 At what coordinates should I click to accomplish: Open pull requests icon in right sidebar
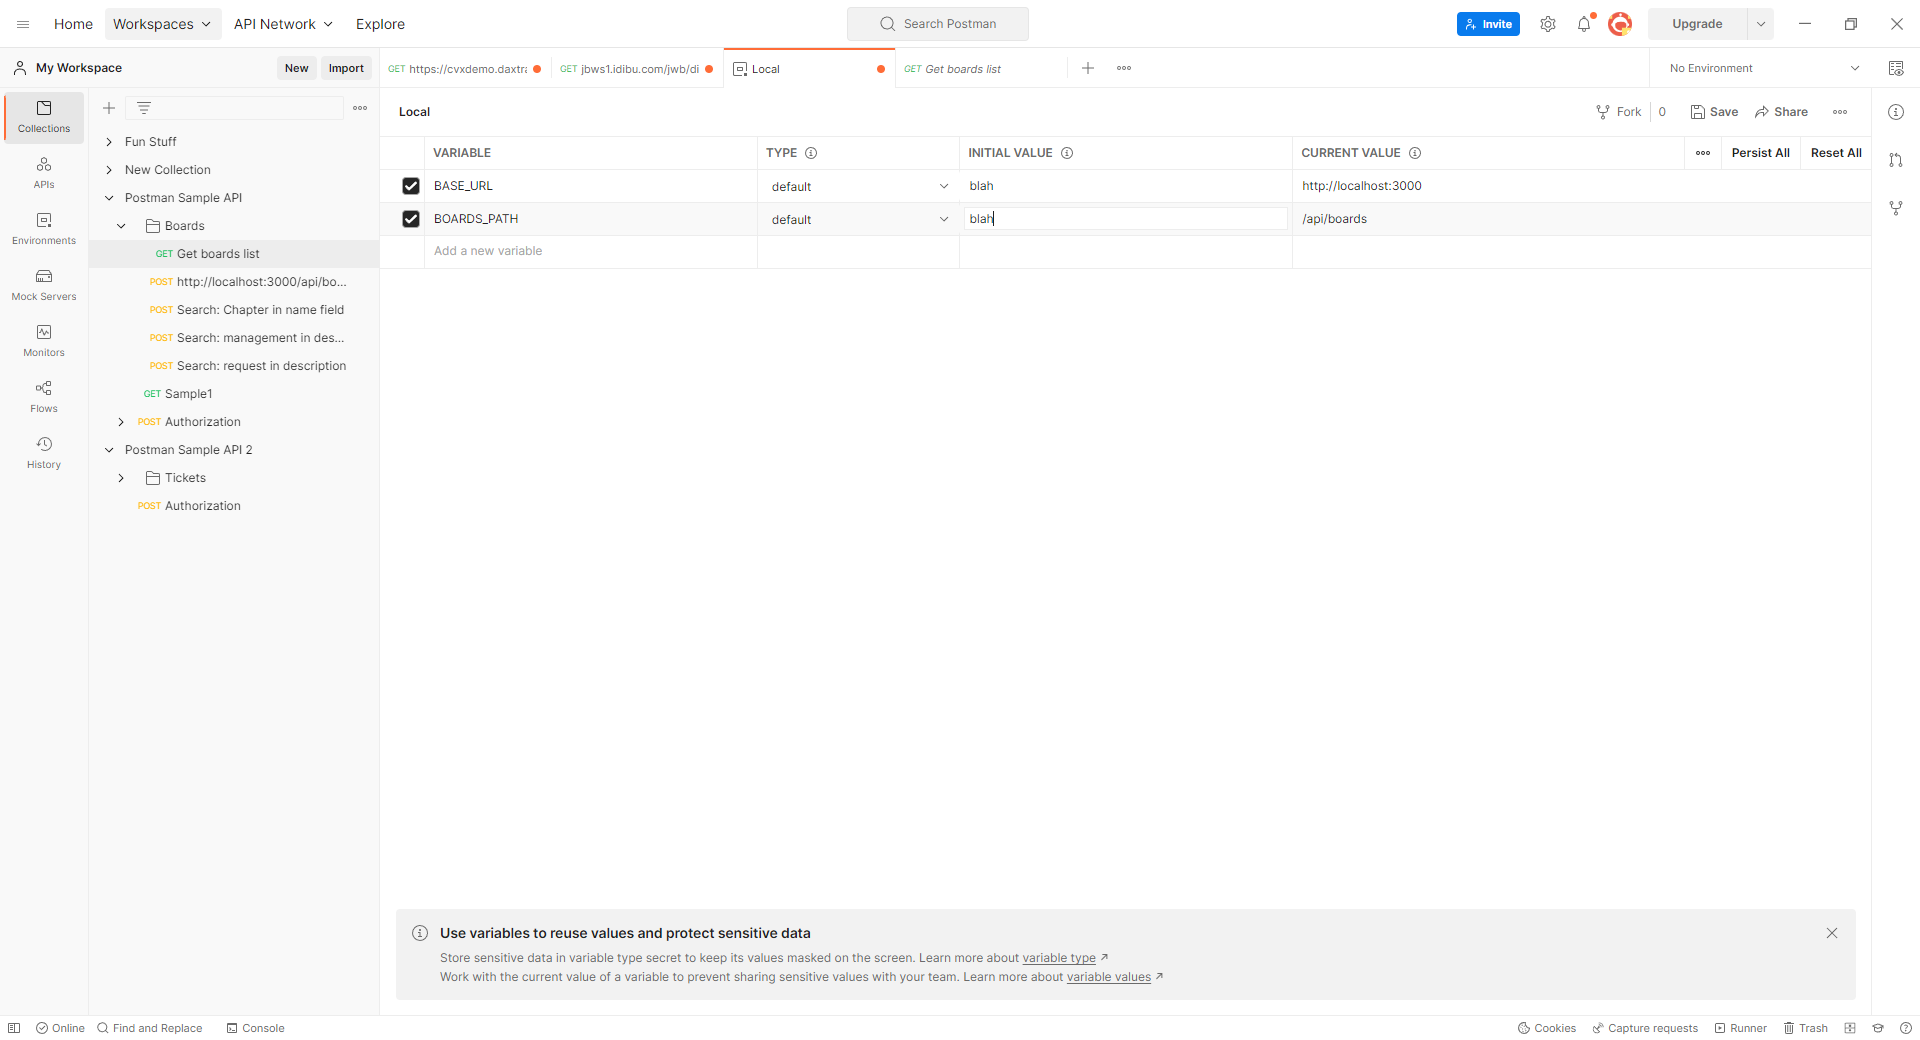click(x=1896, y=160)
